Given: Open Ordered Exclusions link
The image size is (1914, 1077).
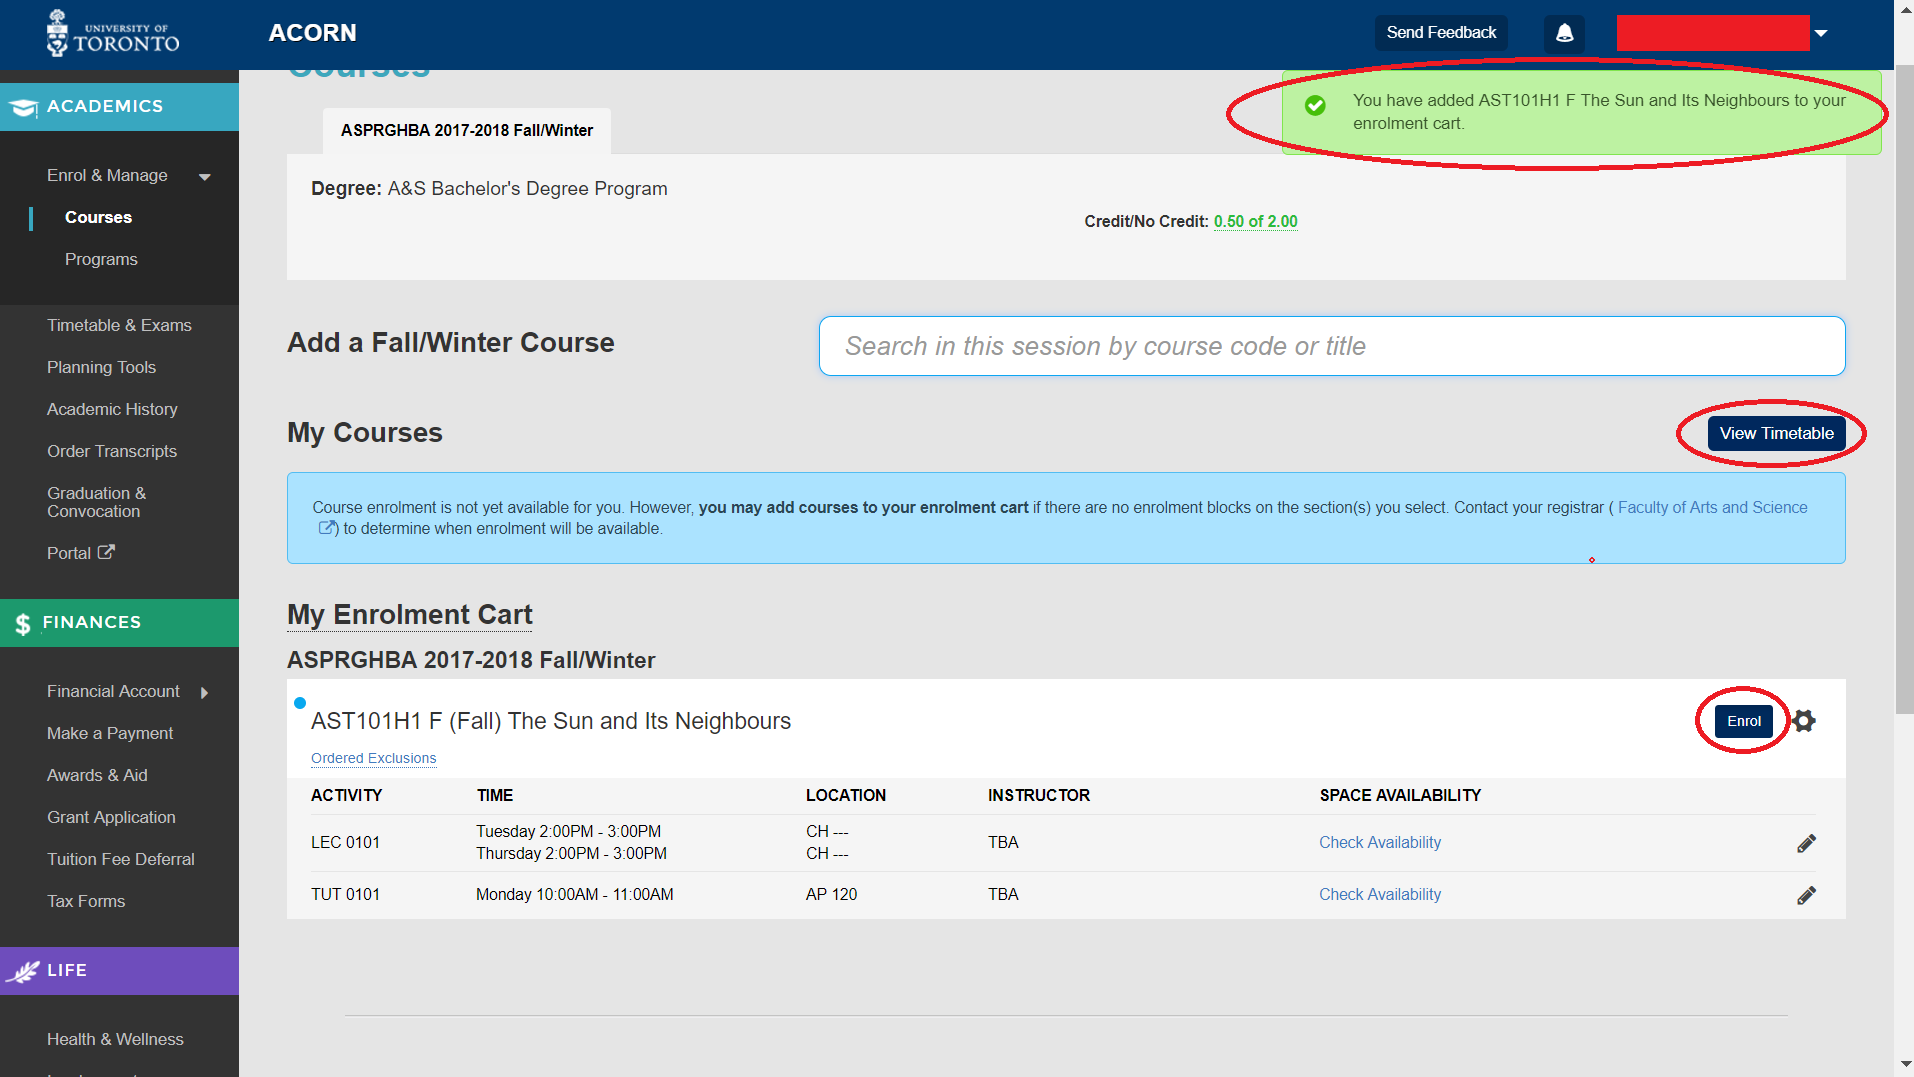Looking at the screenshot, I should [x=373, y=758].
